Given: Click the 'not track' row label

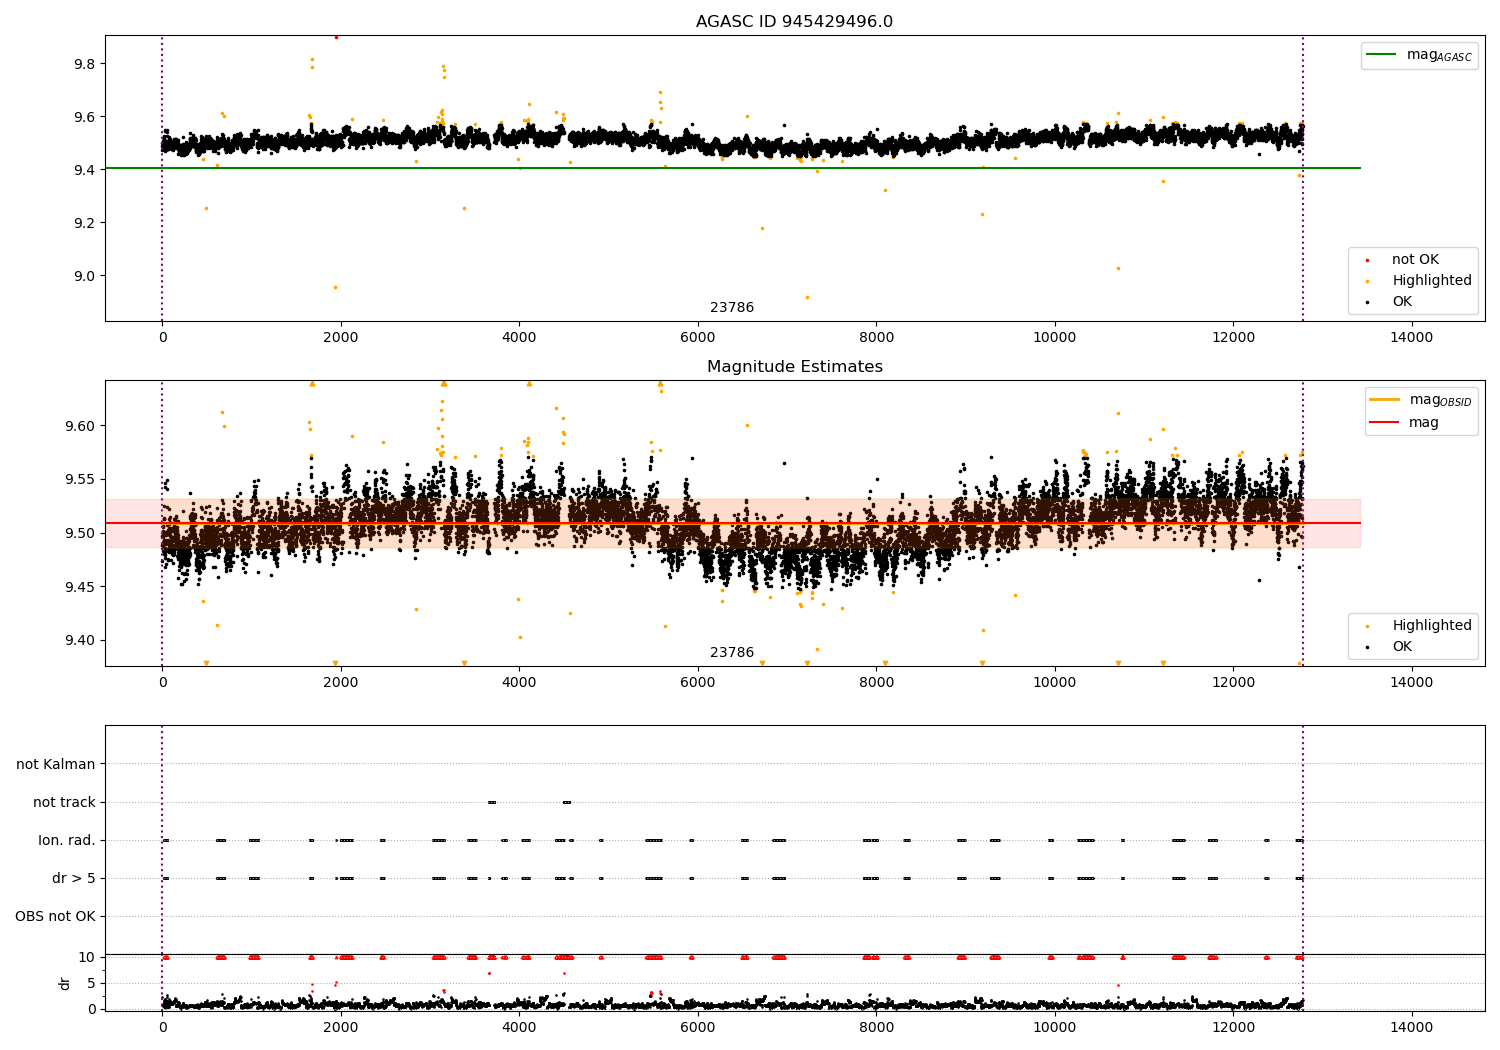Looking at the screenshot, I should [64, 802].
